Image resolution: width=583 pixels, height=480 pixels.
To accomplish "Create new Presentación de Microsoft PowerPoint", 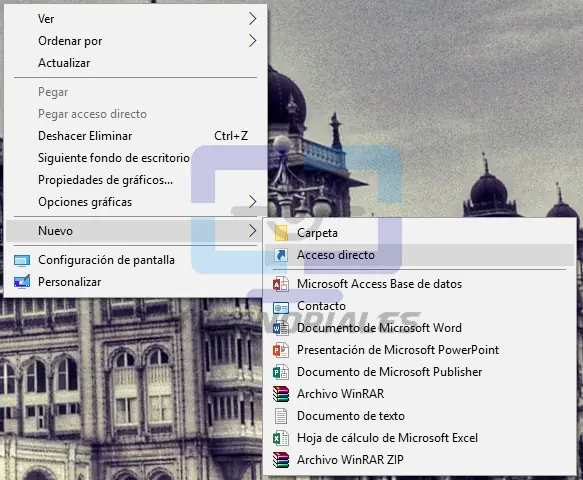I will point(420,350).
